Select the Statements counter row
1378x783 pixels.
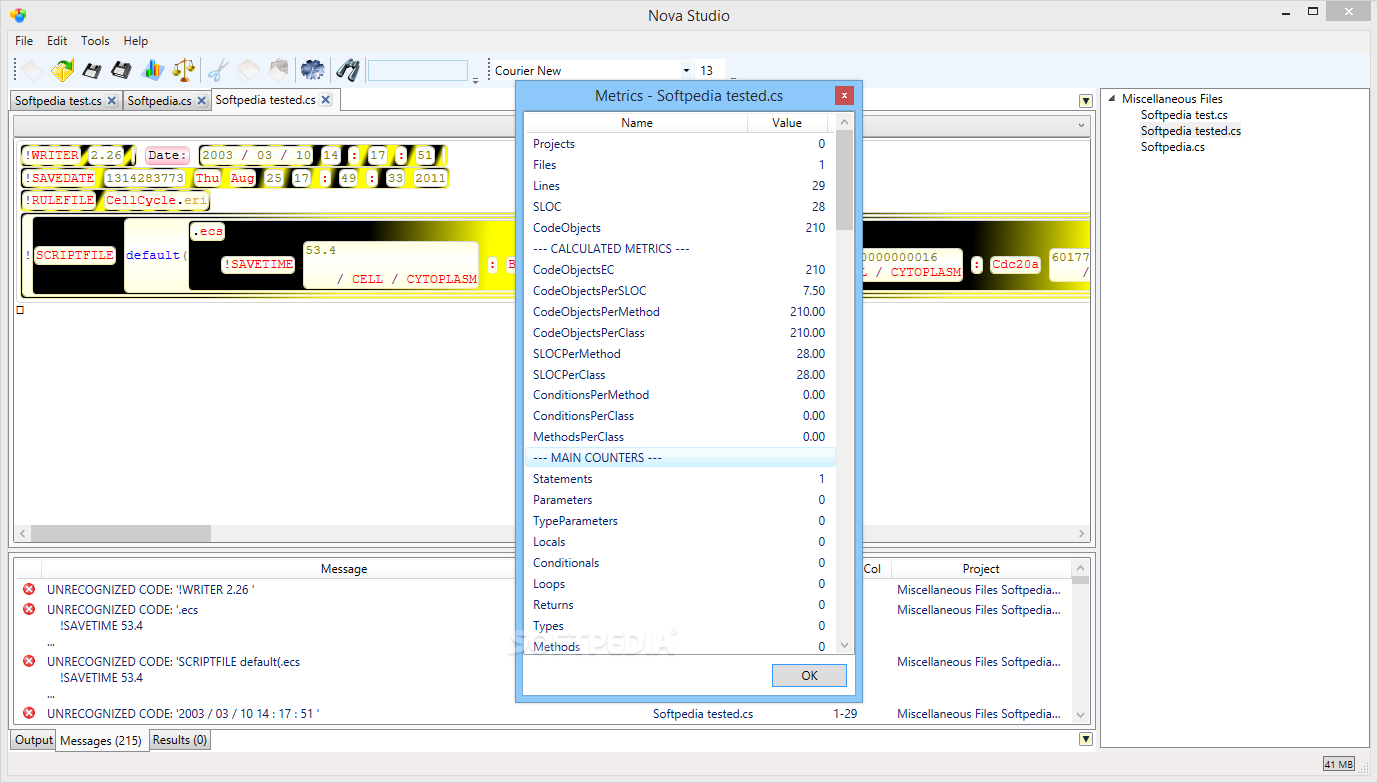680,479
